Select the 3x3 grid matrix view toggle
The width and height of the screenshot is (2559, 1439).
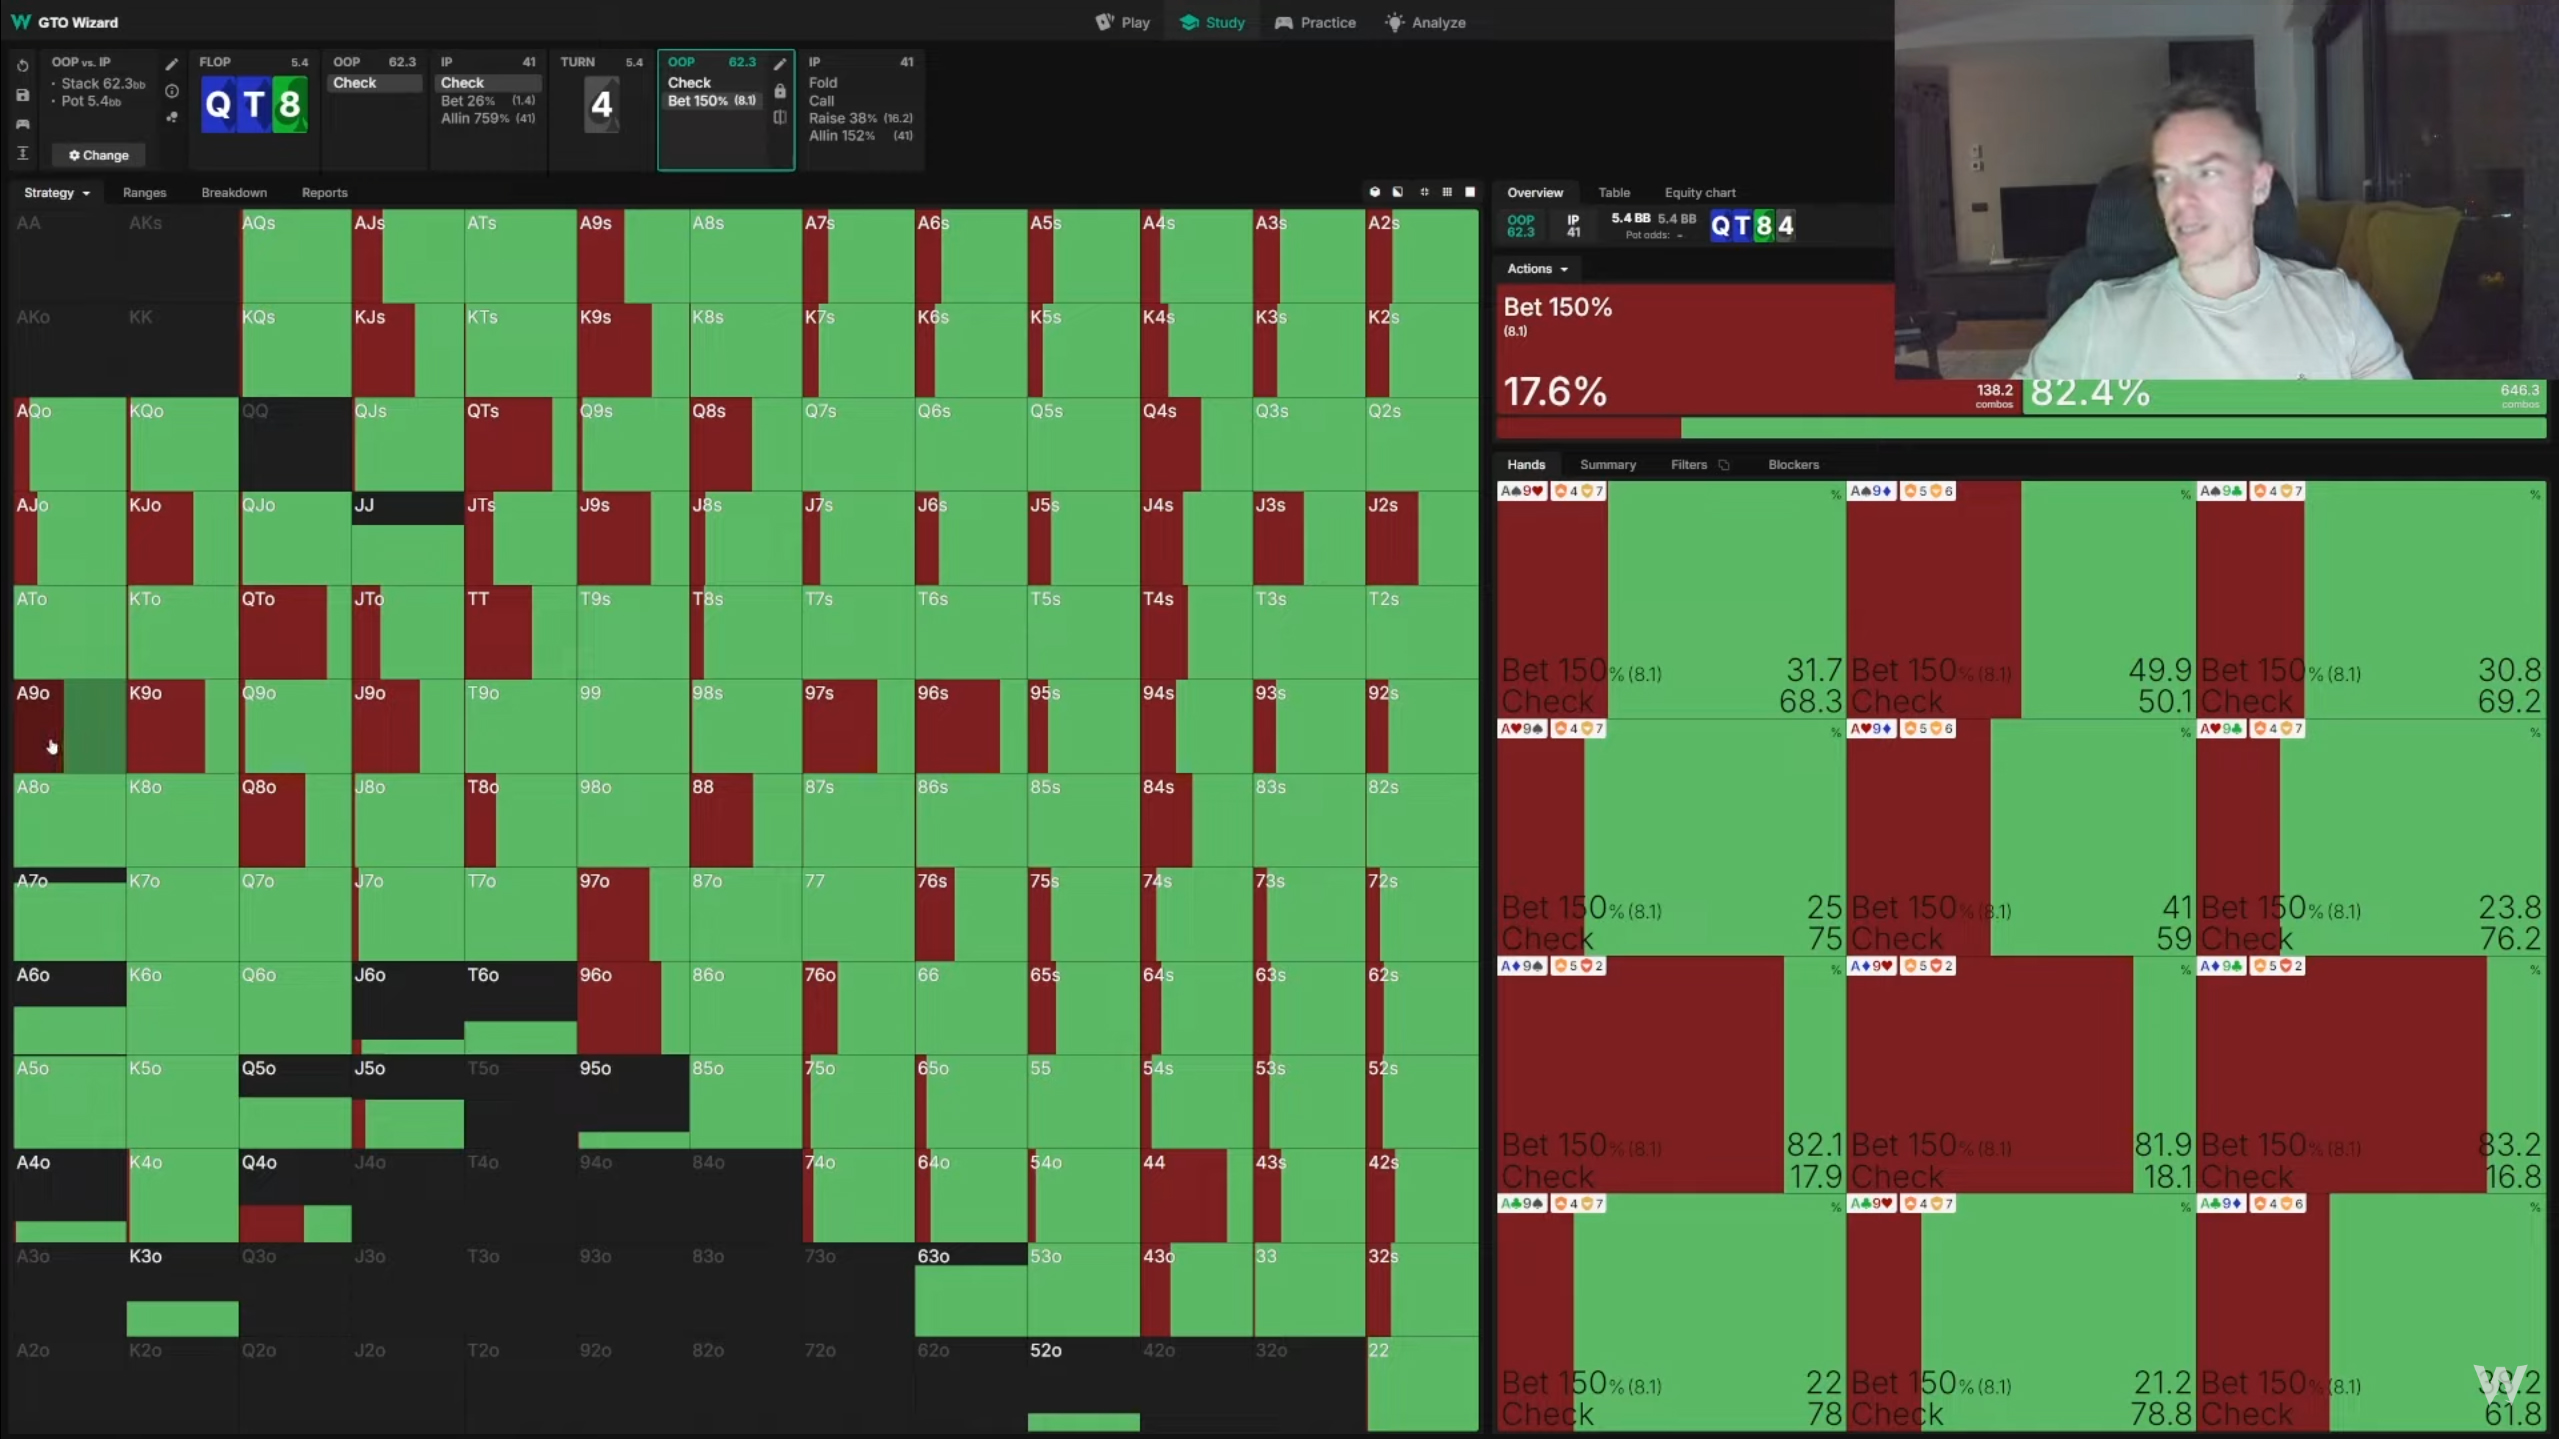(x=1447, y=192)
